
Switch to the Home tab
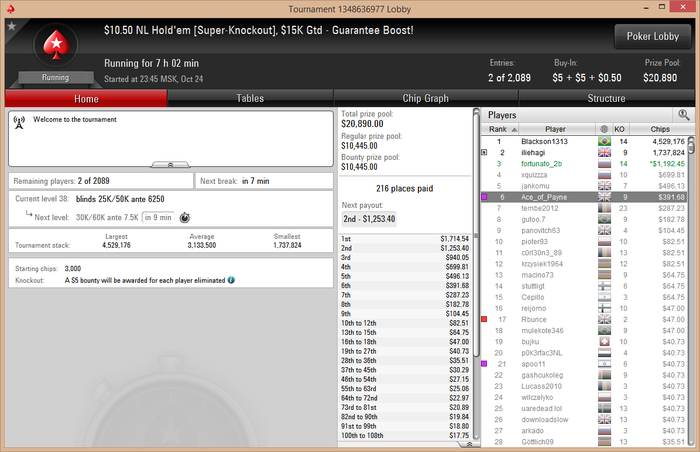[x=86, y=98]
